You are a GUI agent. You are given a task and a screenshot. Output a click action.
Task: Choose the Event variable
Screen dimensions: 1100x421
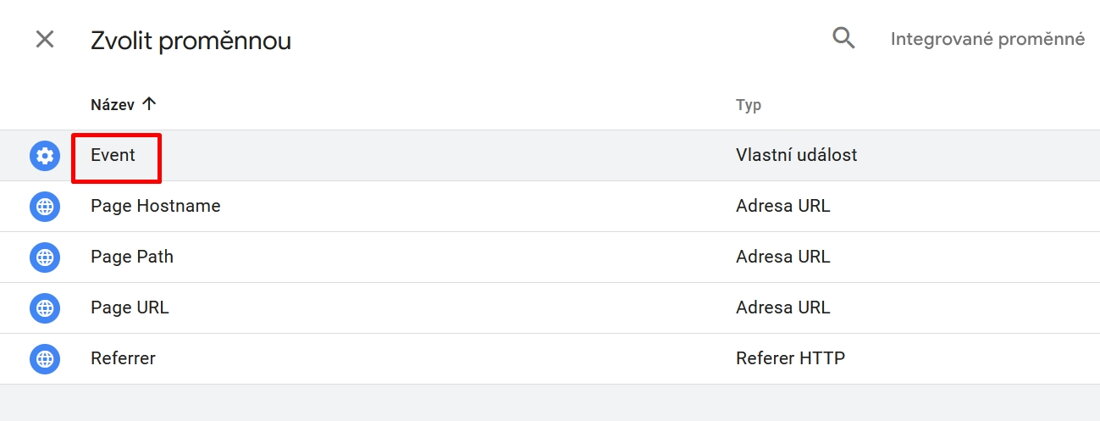113,155
